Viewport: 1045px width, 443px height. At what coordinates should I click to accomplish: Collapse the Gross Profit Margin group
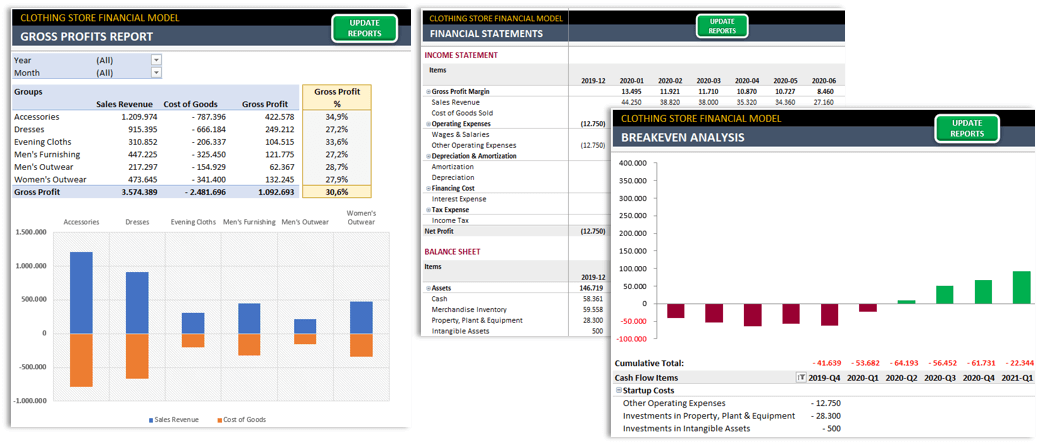(x=428, y=91)
